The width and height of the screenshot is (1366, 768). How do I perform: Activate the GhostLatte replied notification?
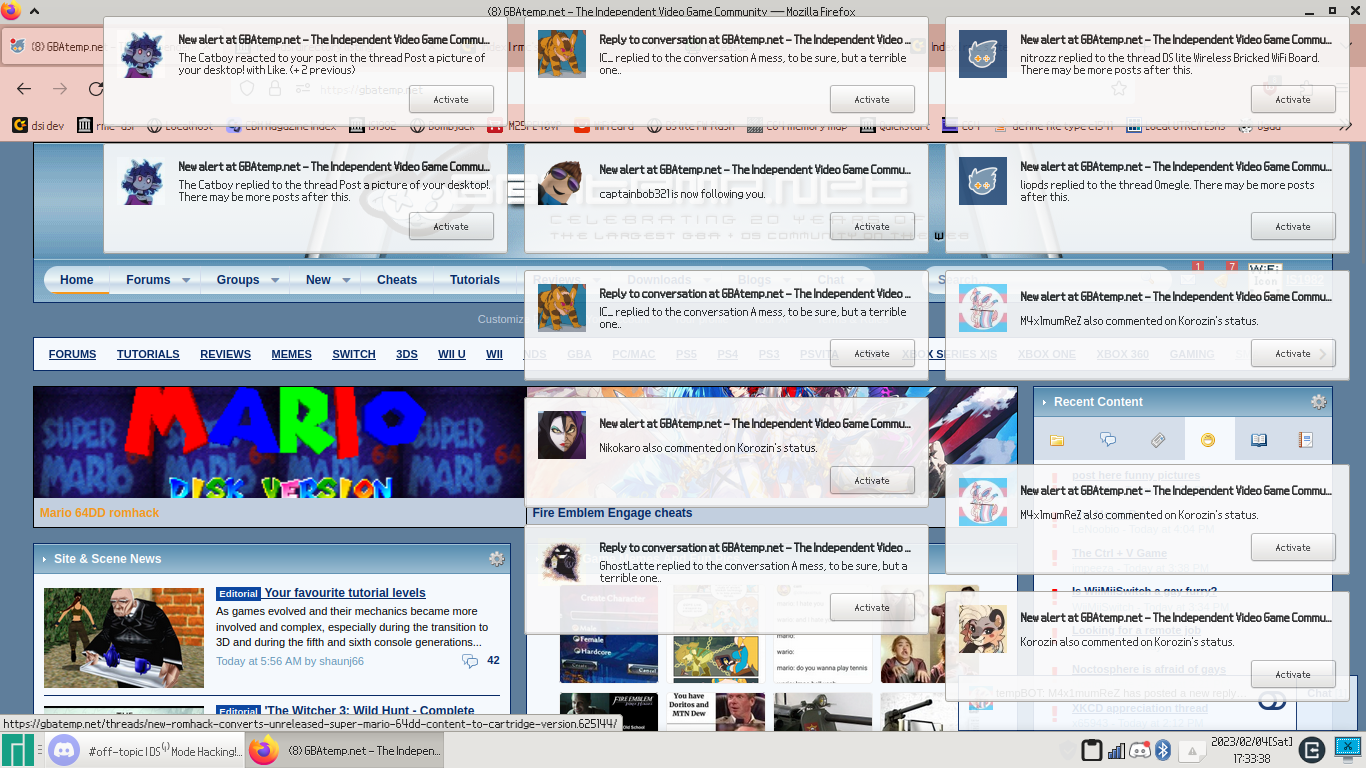point(872,607)
